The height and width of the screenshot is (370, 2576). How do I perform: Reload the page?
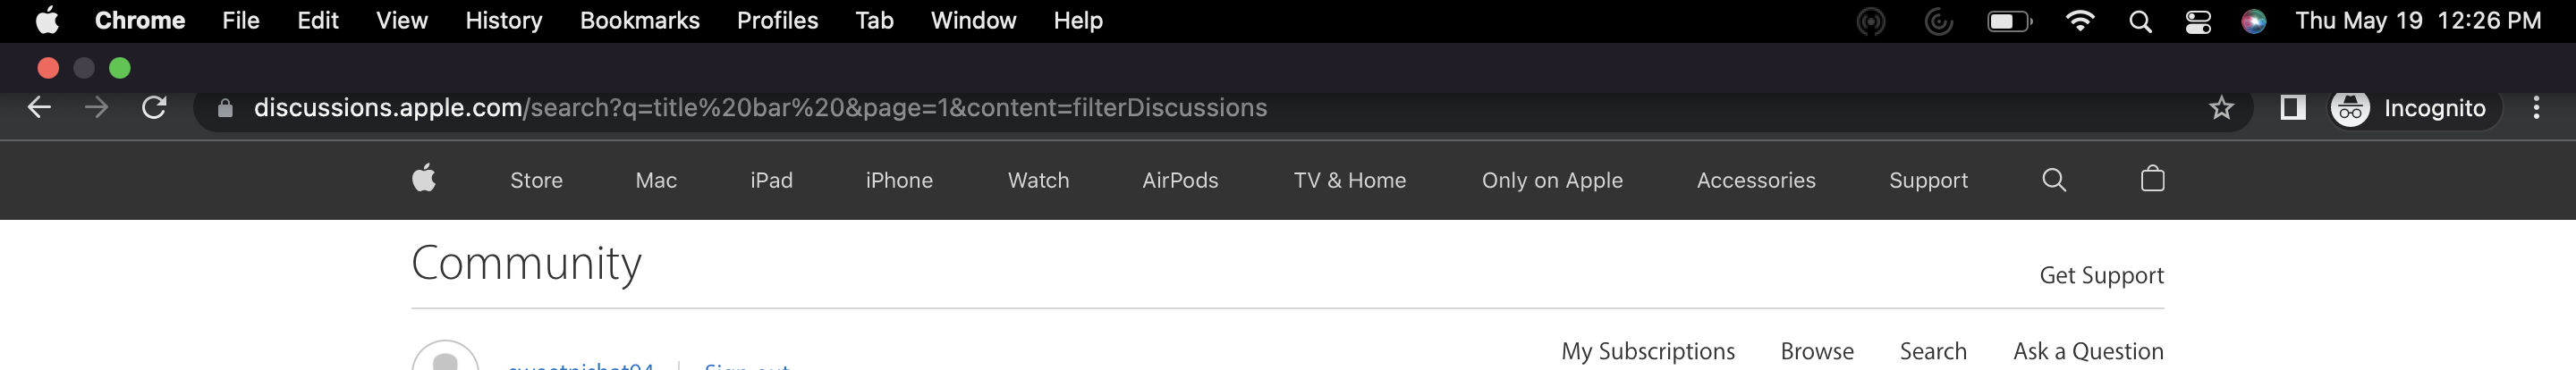point(154,107)
